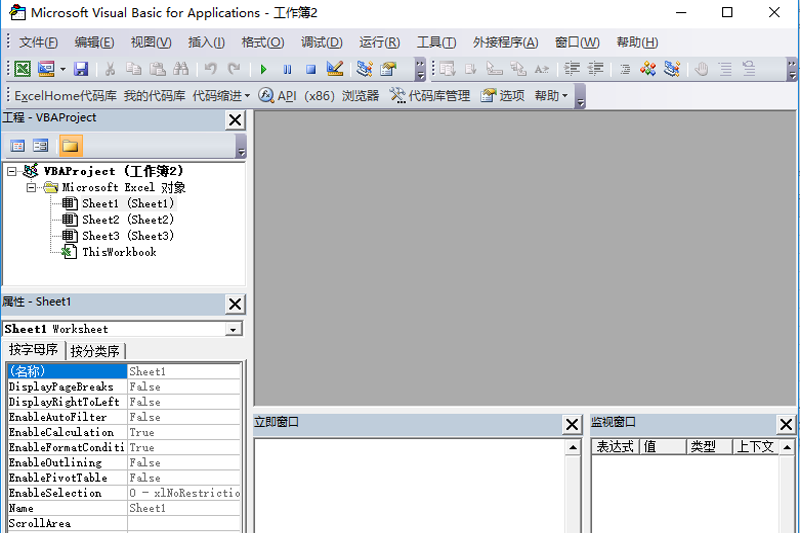Toggle Folders view in project panel
The height and width of the screenshot is (533, 800).
[70, 146]
